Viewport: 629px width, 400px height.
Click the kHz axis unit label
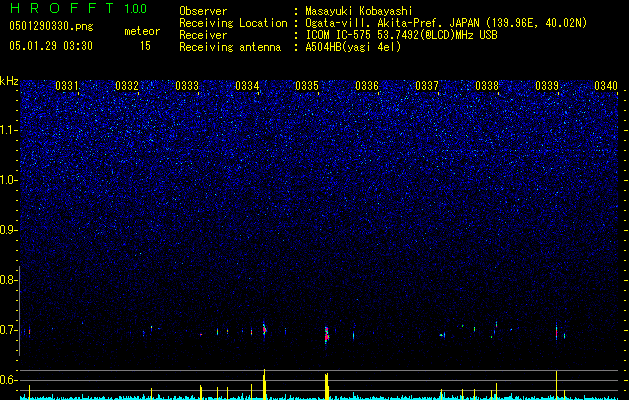coord(9,81)
